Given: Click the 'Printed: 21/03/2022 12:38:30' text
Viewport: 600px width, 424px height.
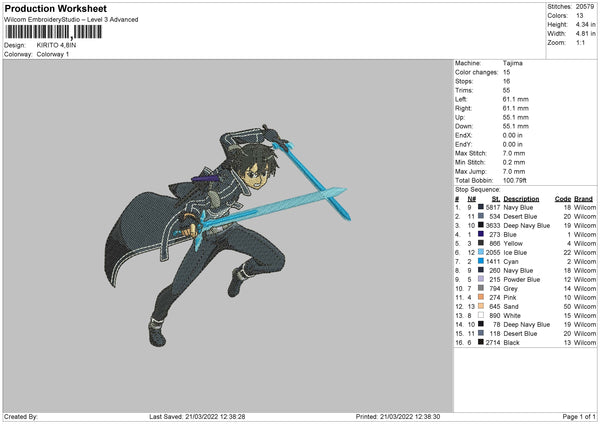Looking at the screenshot, I should point(398,416).
